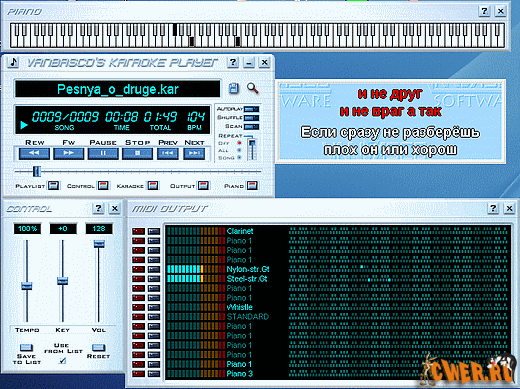Click the 128 volume value display
The width and height of the screenshot is (520, 389).
(x=99, y=229)
